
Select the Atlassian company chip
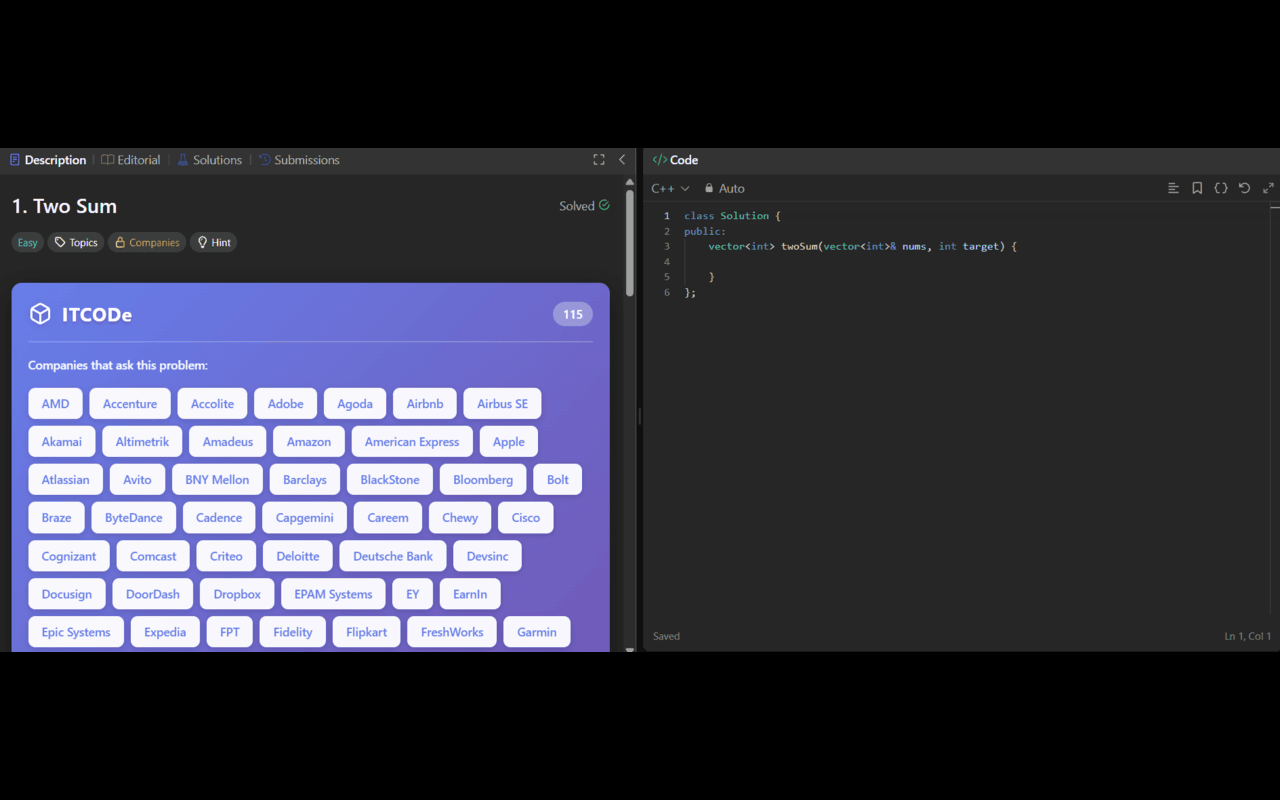tap(66, 480)
